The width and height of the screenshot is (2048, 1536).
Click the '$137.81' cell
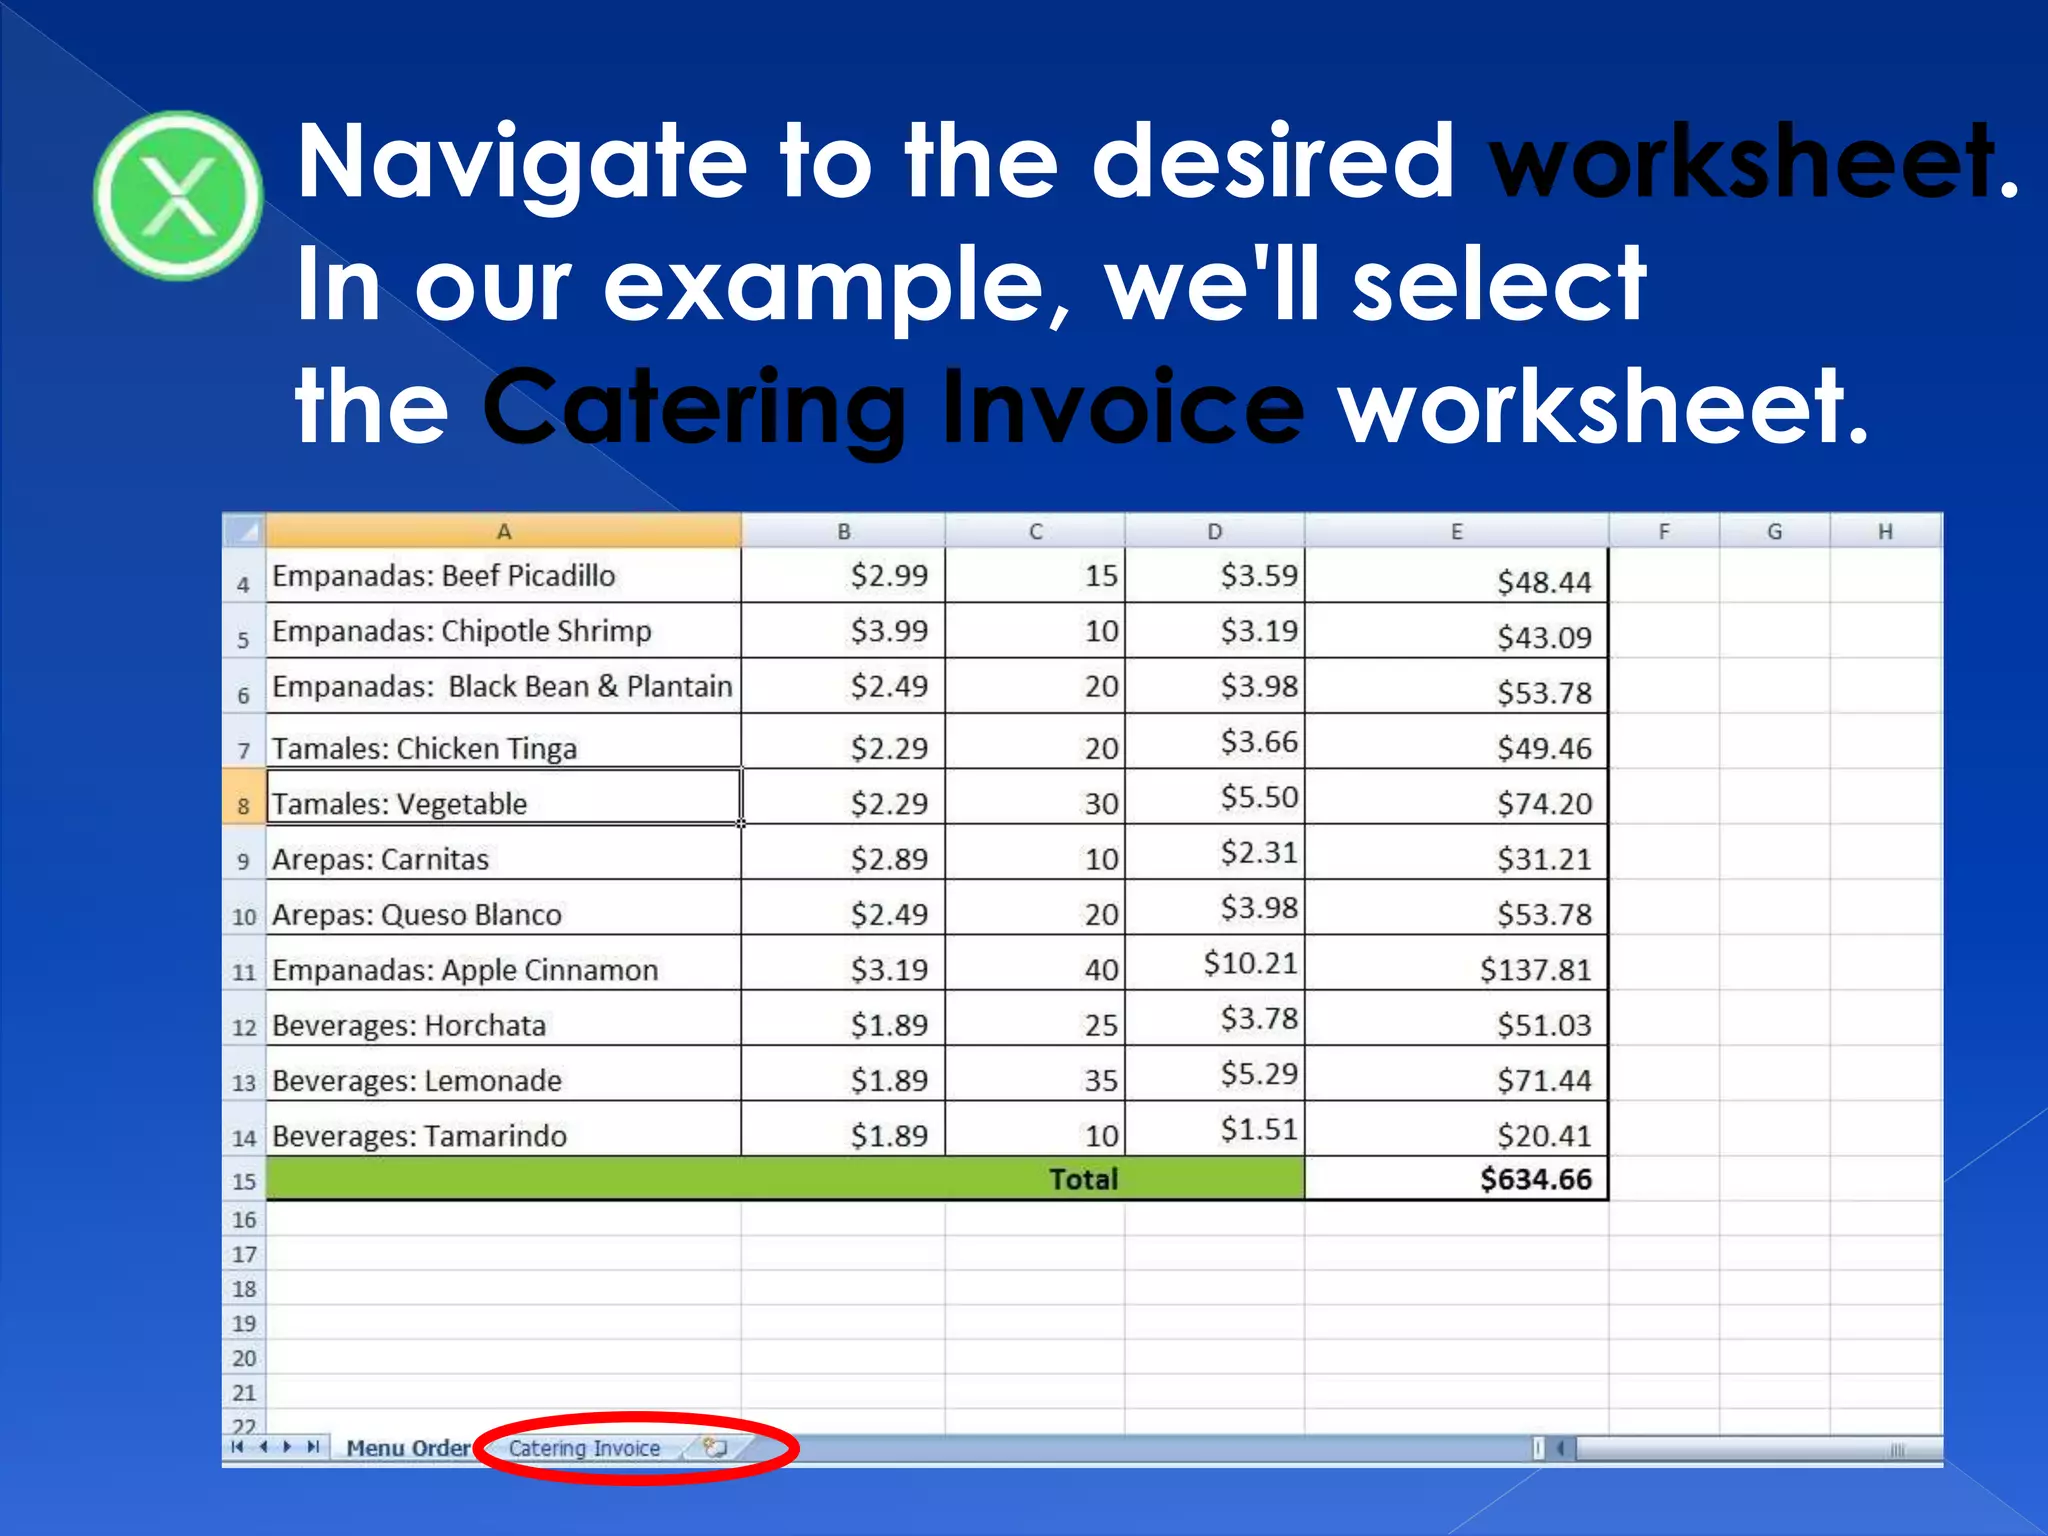(1457, 964)
